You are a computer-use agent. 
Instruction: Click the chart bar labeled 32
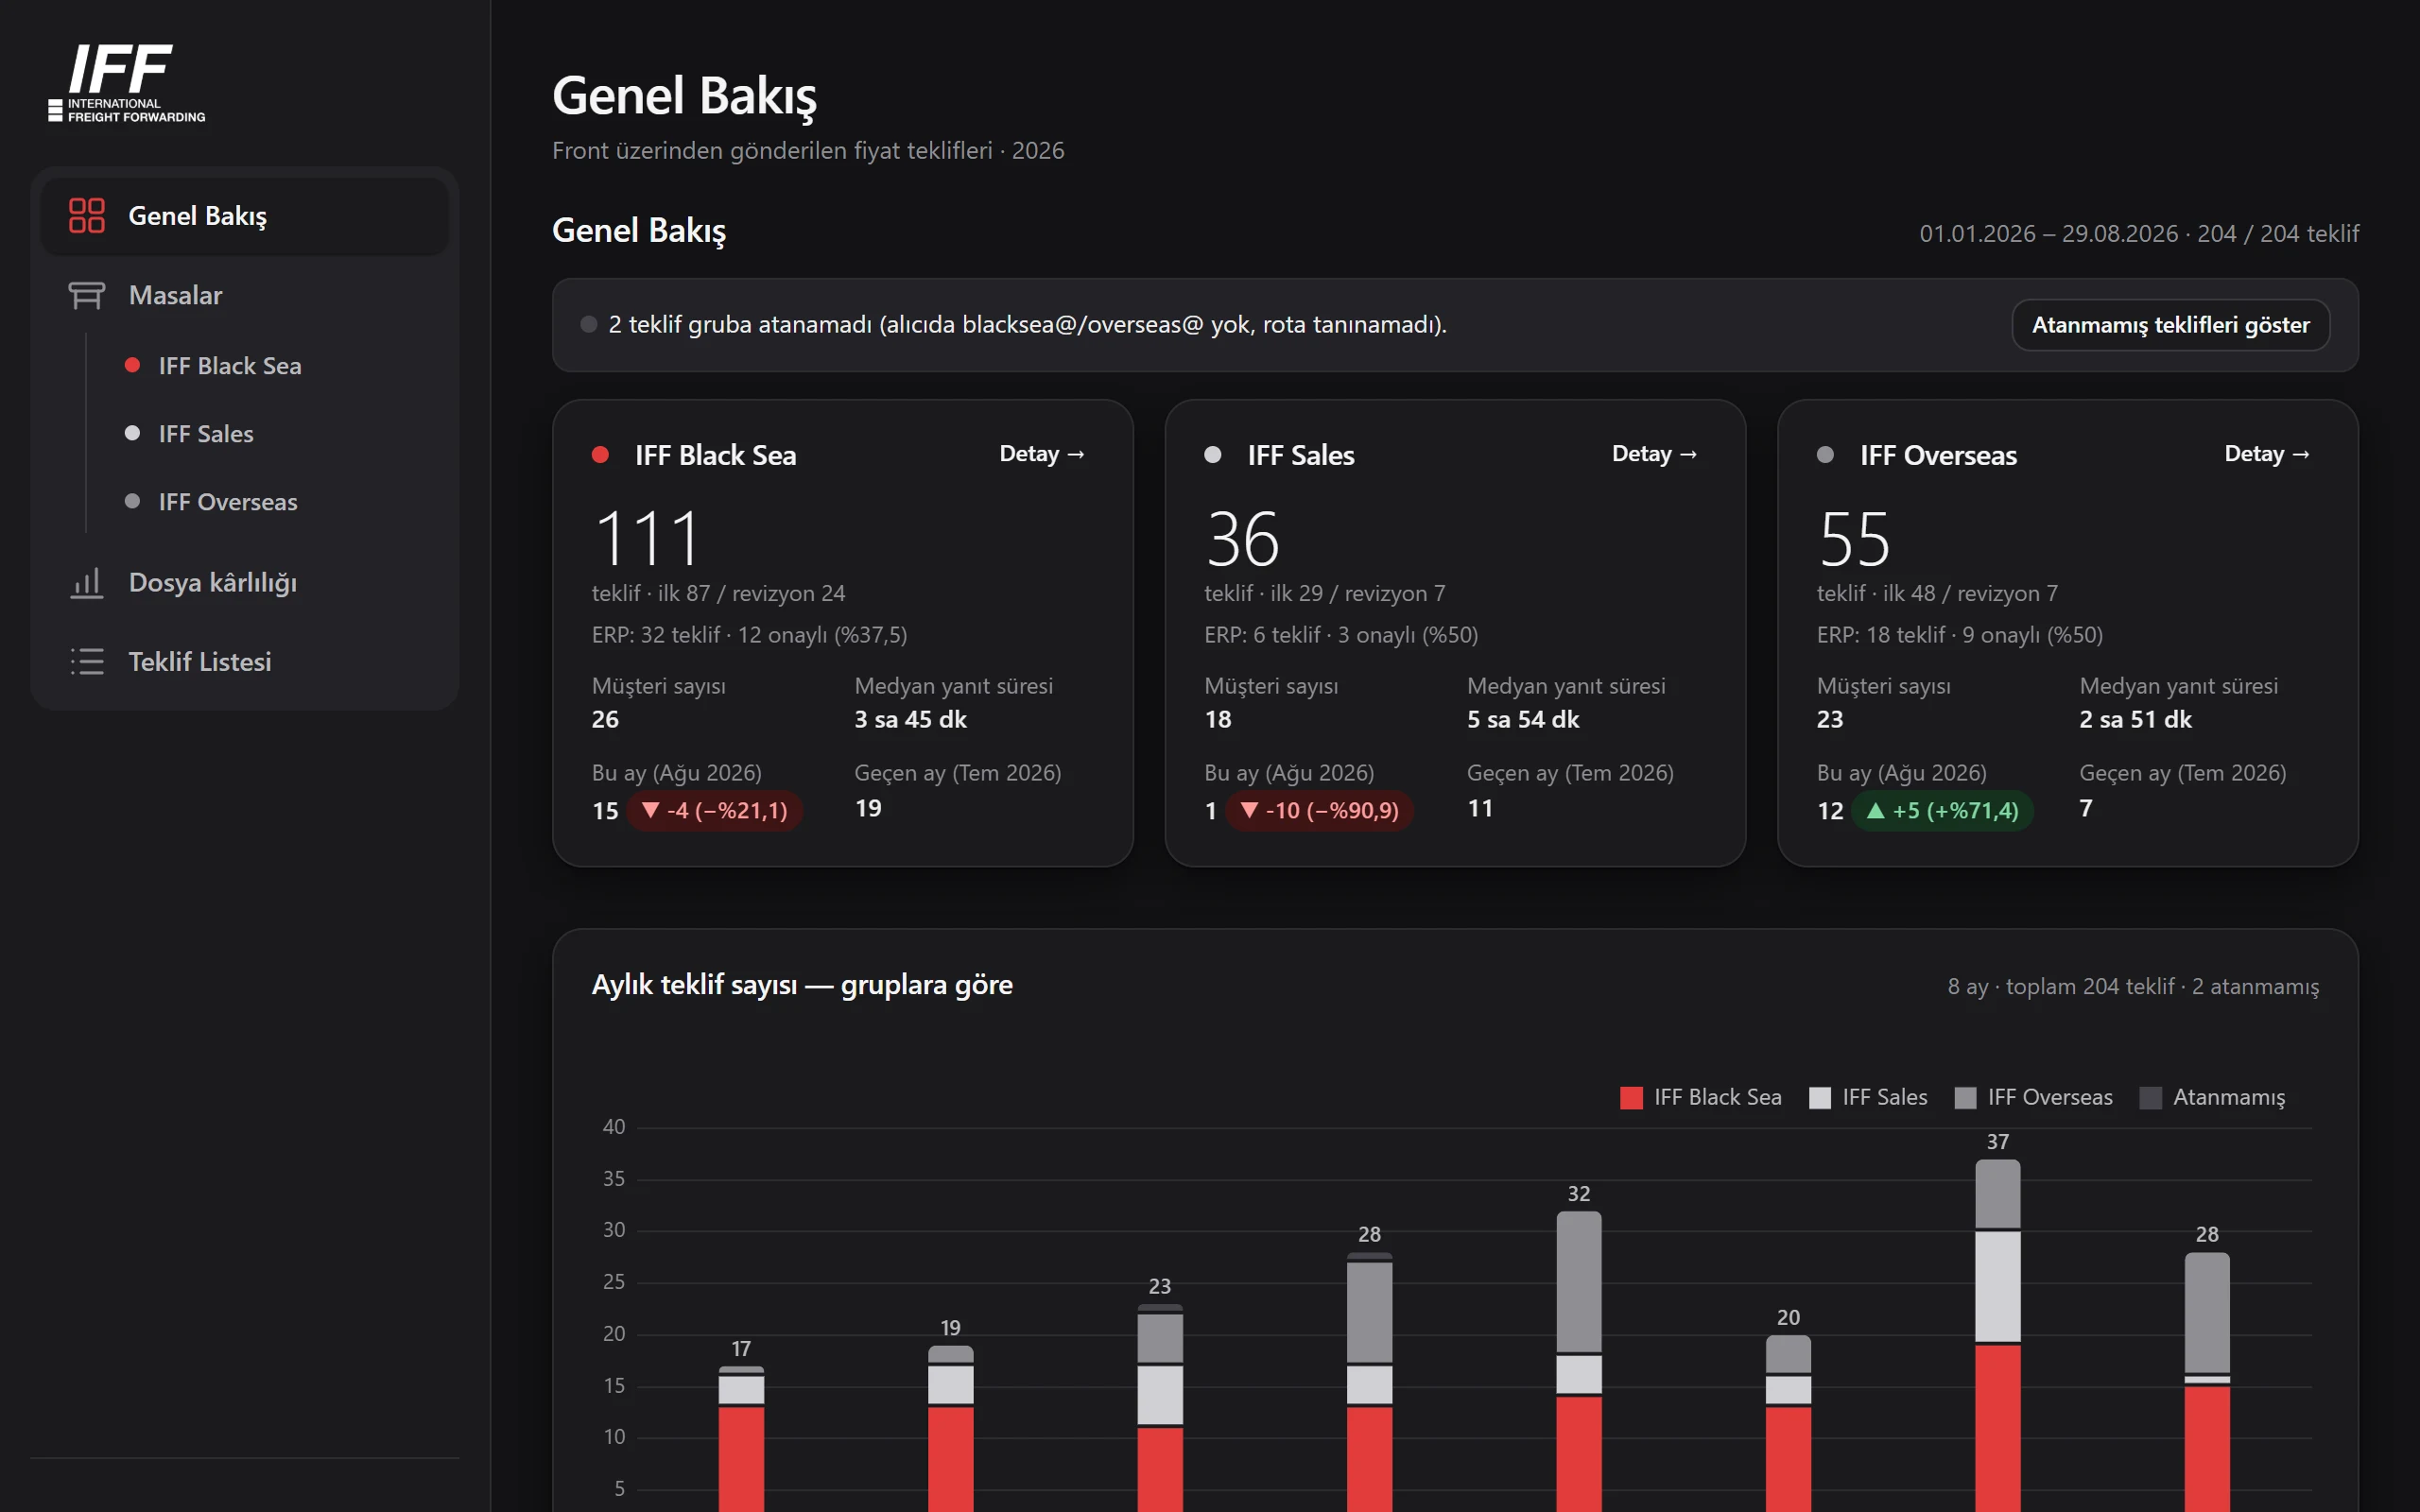[x=1579, y=1361]
